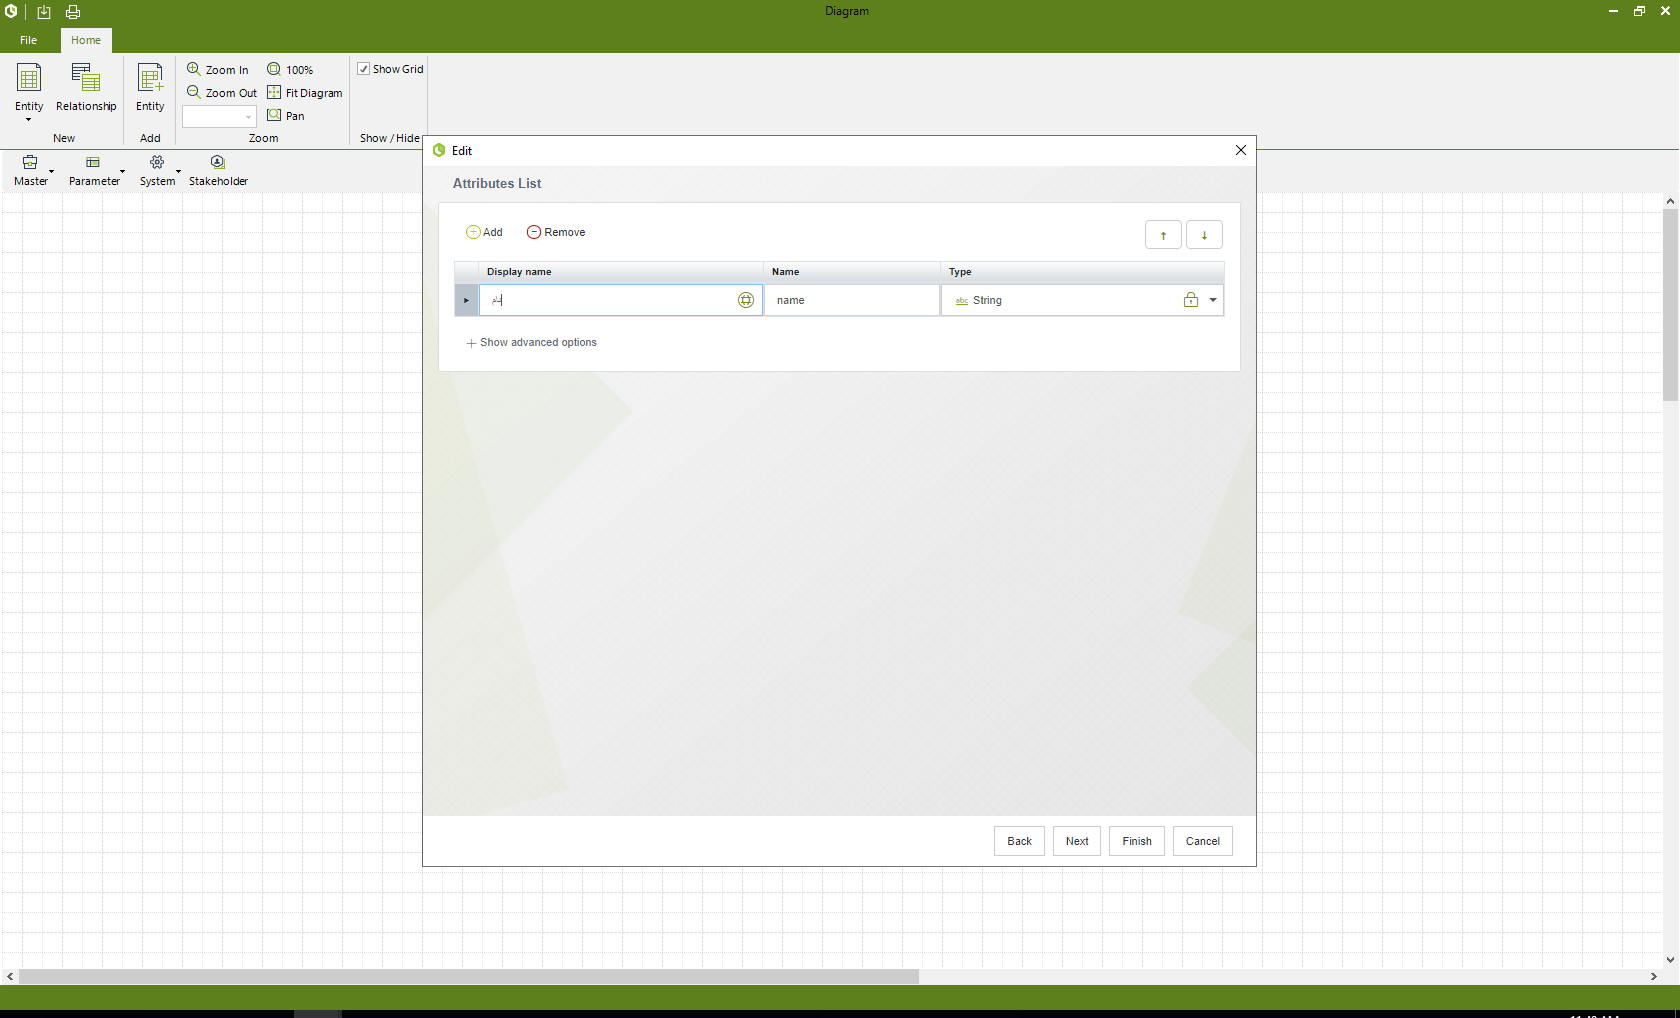Click the vertical scrollbar thumb of the diagram

click(1670, 304)
